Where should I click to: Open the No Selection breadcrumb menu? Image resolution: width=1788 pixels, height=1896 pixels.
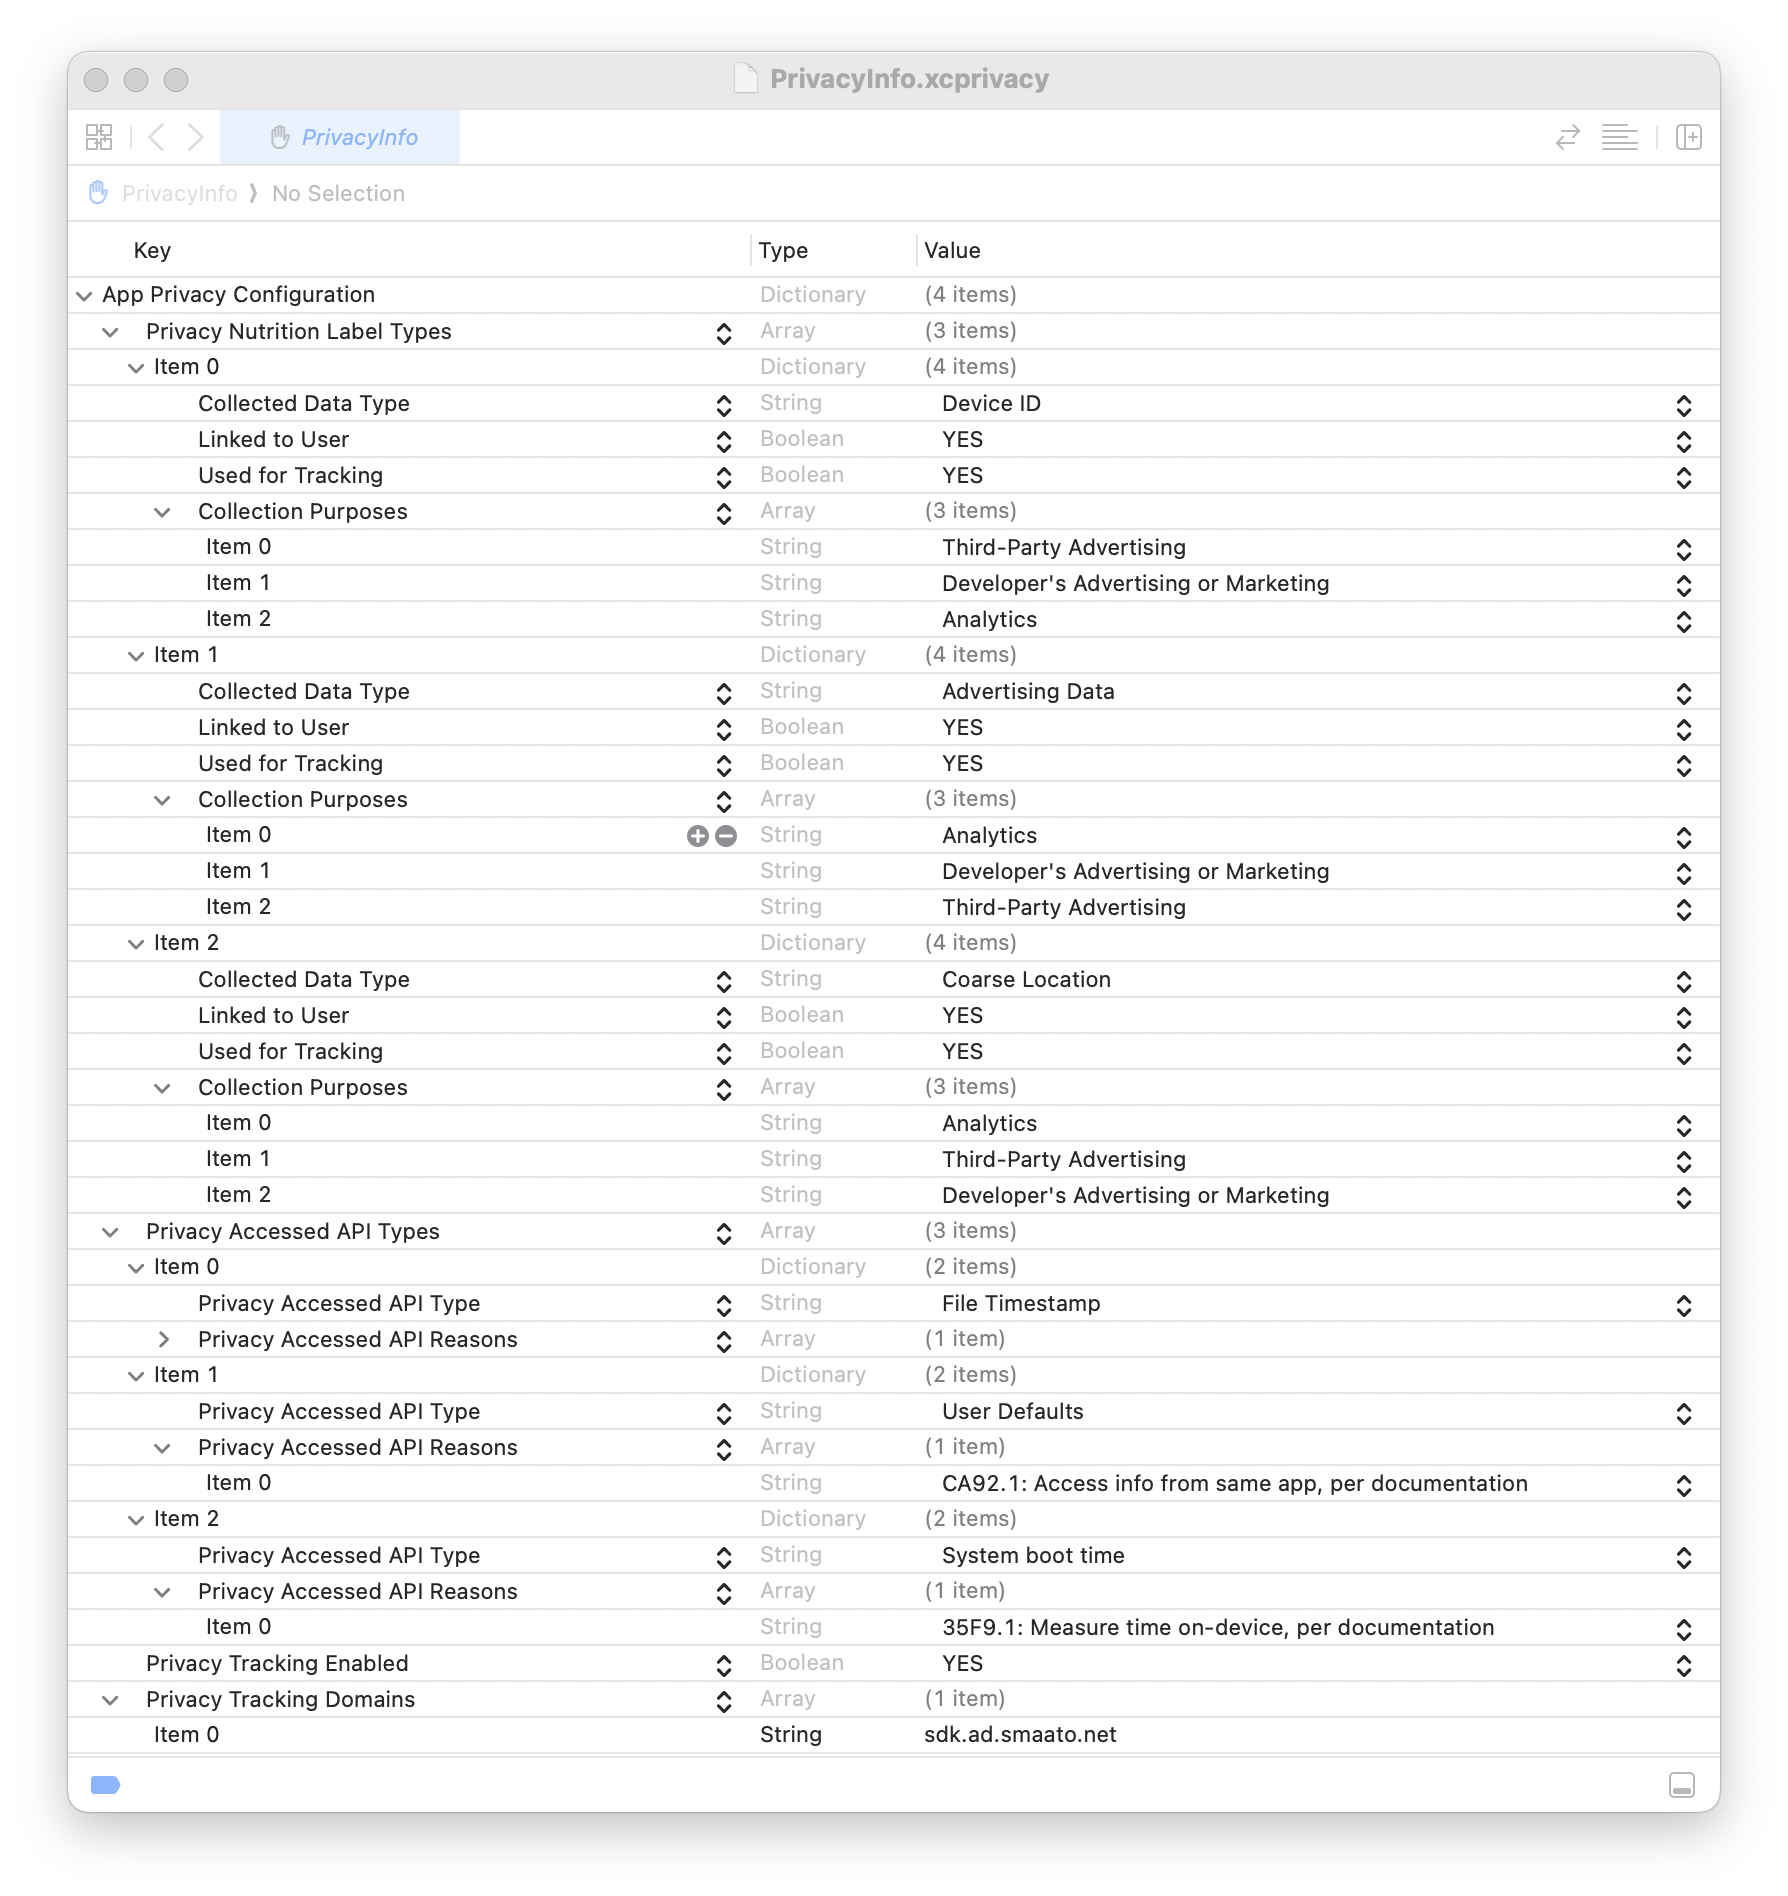tap(338, 192)
